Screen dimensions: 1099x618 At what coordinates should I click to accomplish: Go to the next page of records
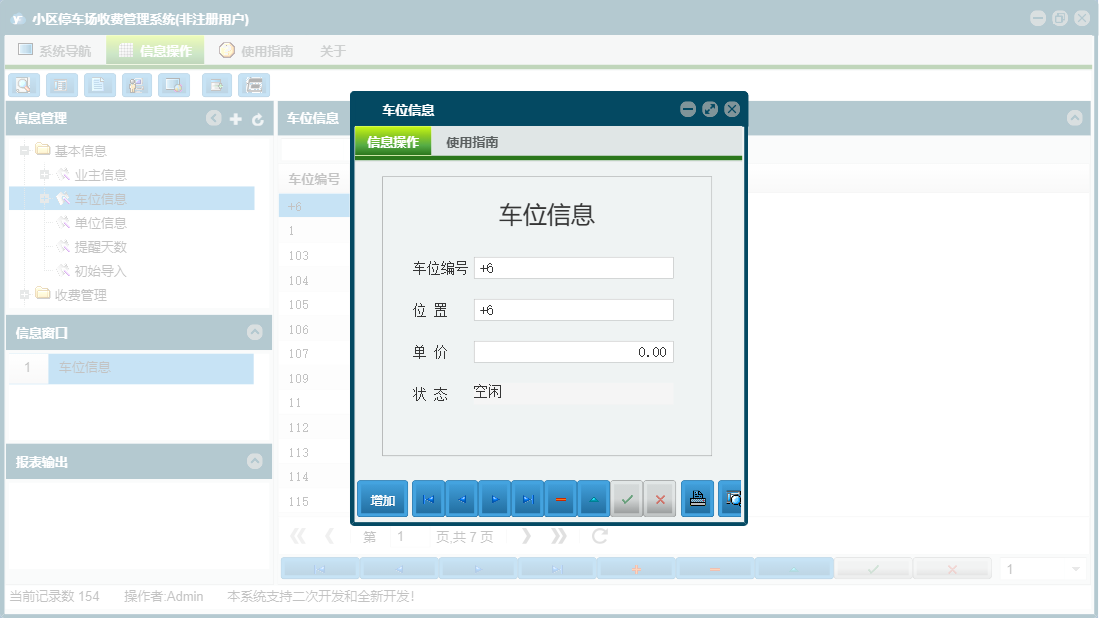[527, 536]
